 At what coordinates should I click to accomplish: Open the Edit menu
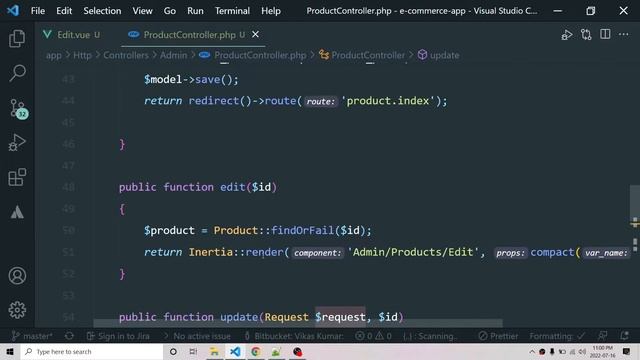pos(64,11)
